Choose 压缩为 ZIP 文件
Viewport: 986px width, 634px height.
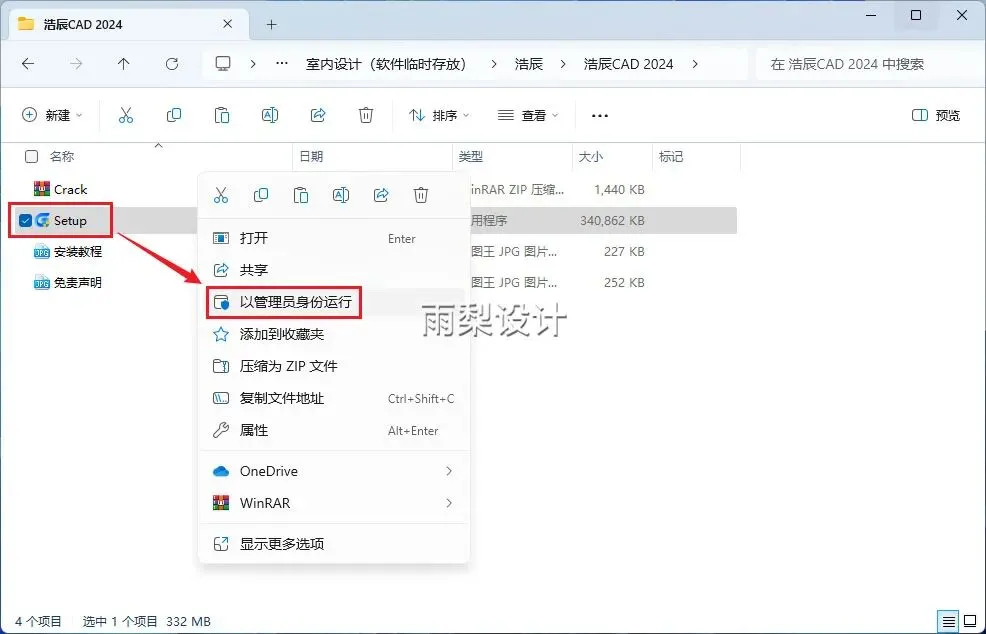tap(333, 366)
